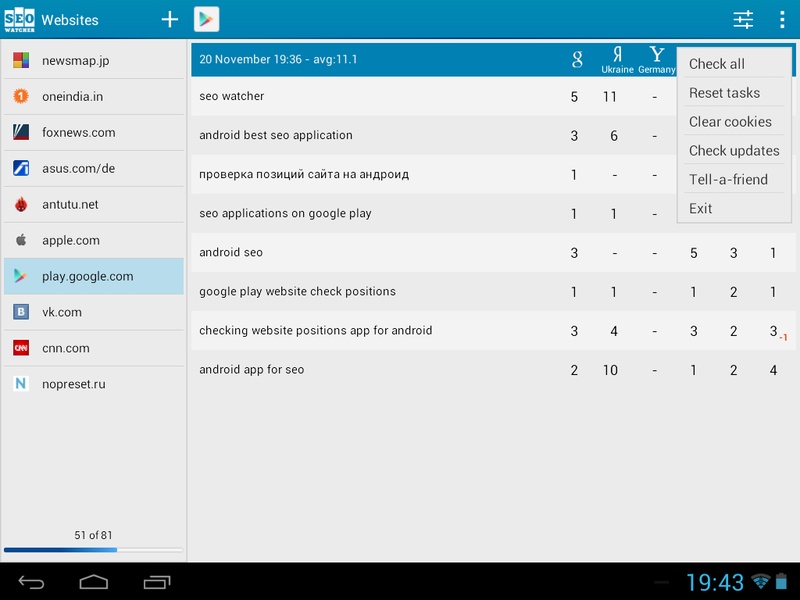This screenshot has height=600, width=800.
Task: Select 'google play website check positions' keyword
Action: point(493,291)
